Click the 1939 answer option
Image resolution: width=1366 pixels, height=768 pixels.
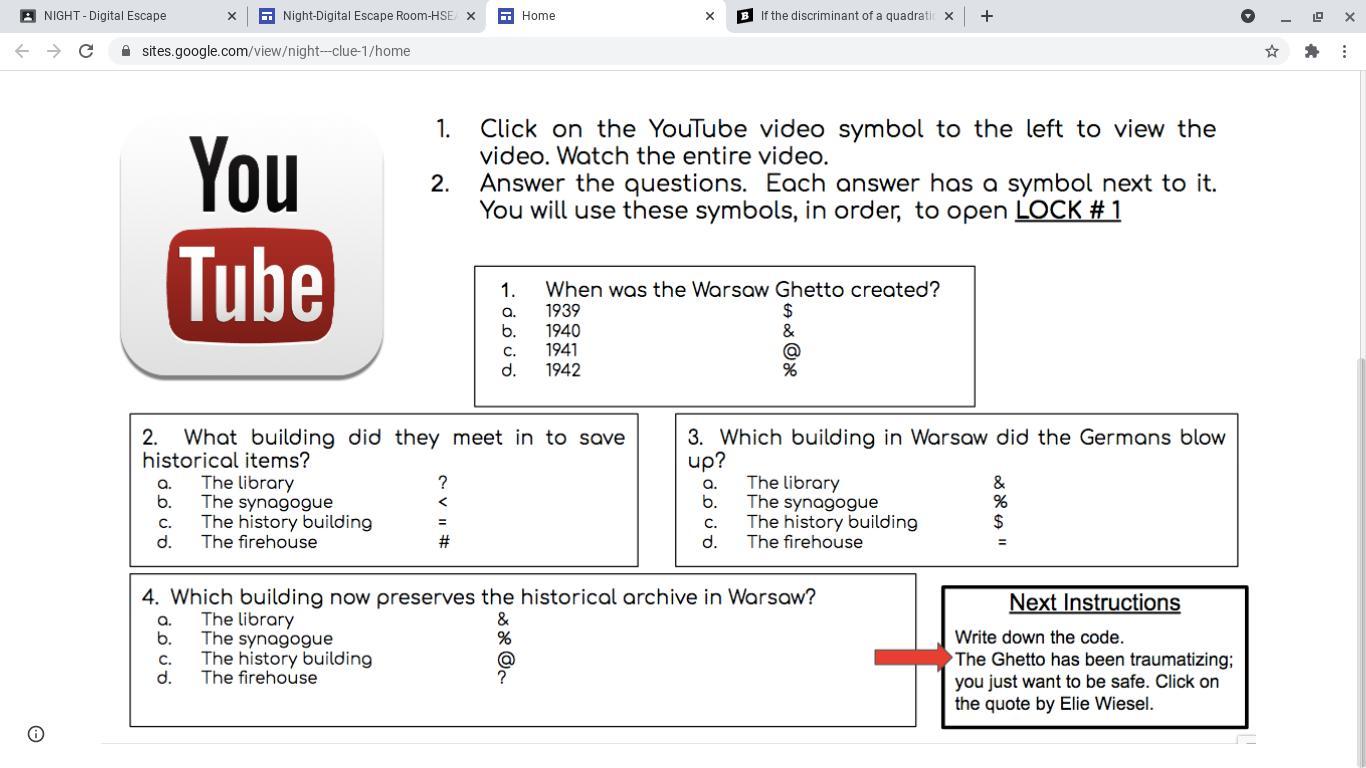pyautogui.click(x=563, y=311)
